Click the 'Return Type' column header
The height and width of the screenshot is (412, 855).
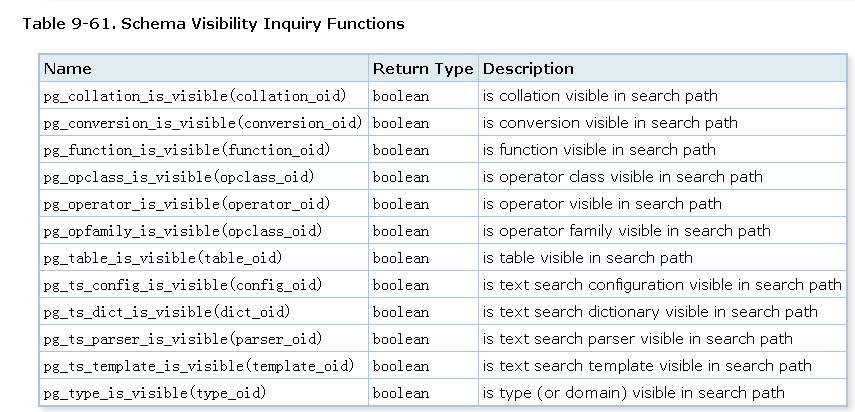coord(422,69)
